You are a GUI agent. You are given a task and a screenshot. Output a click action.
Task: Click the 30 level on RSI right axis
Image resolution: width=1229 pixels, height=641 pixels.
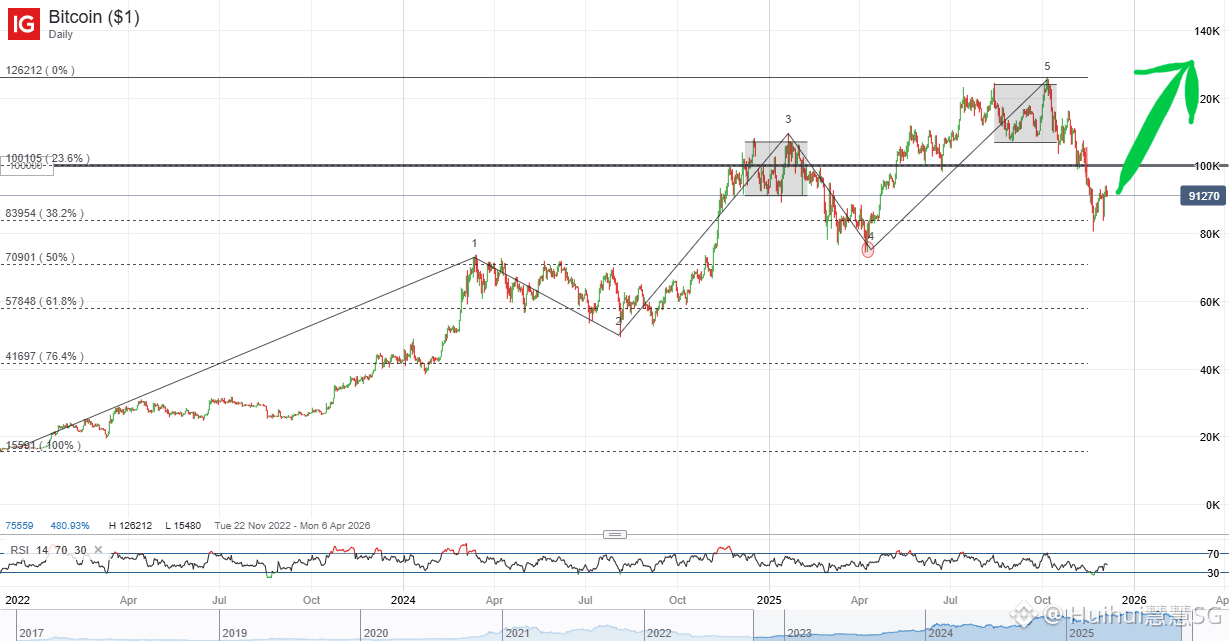tap(1212, 573)
